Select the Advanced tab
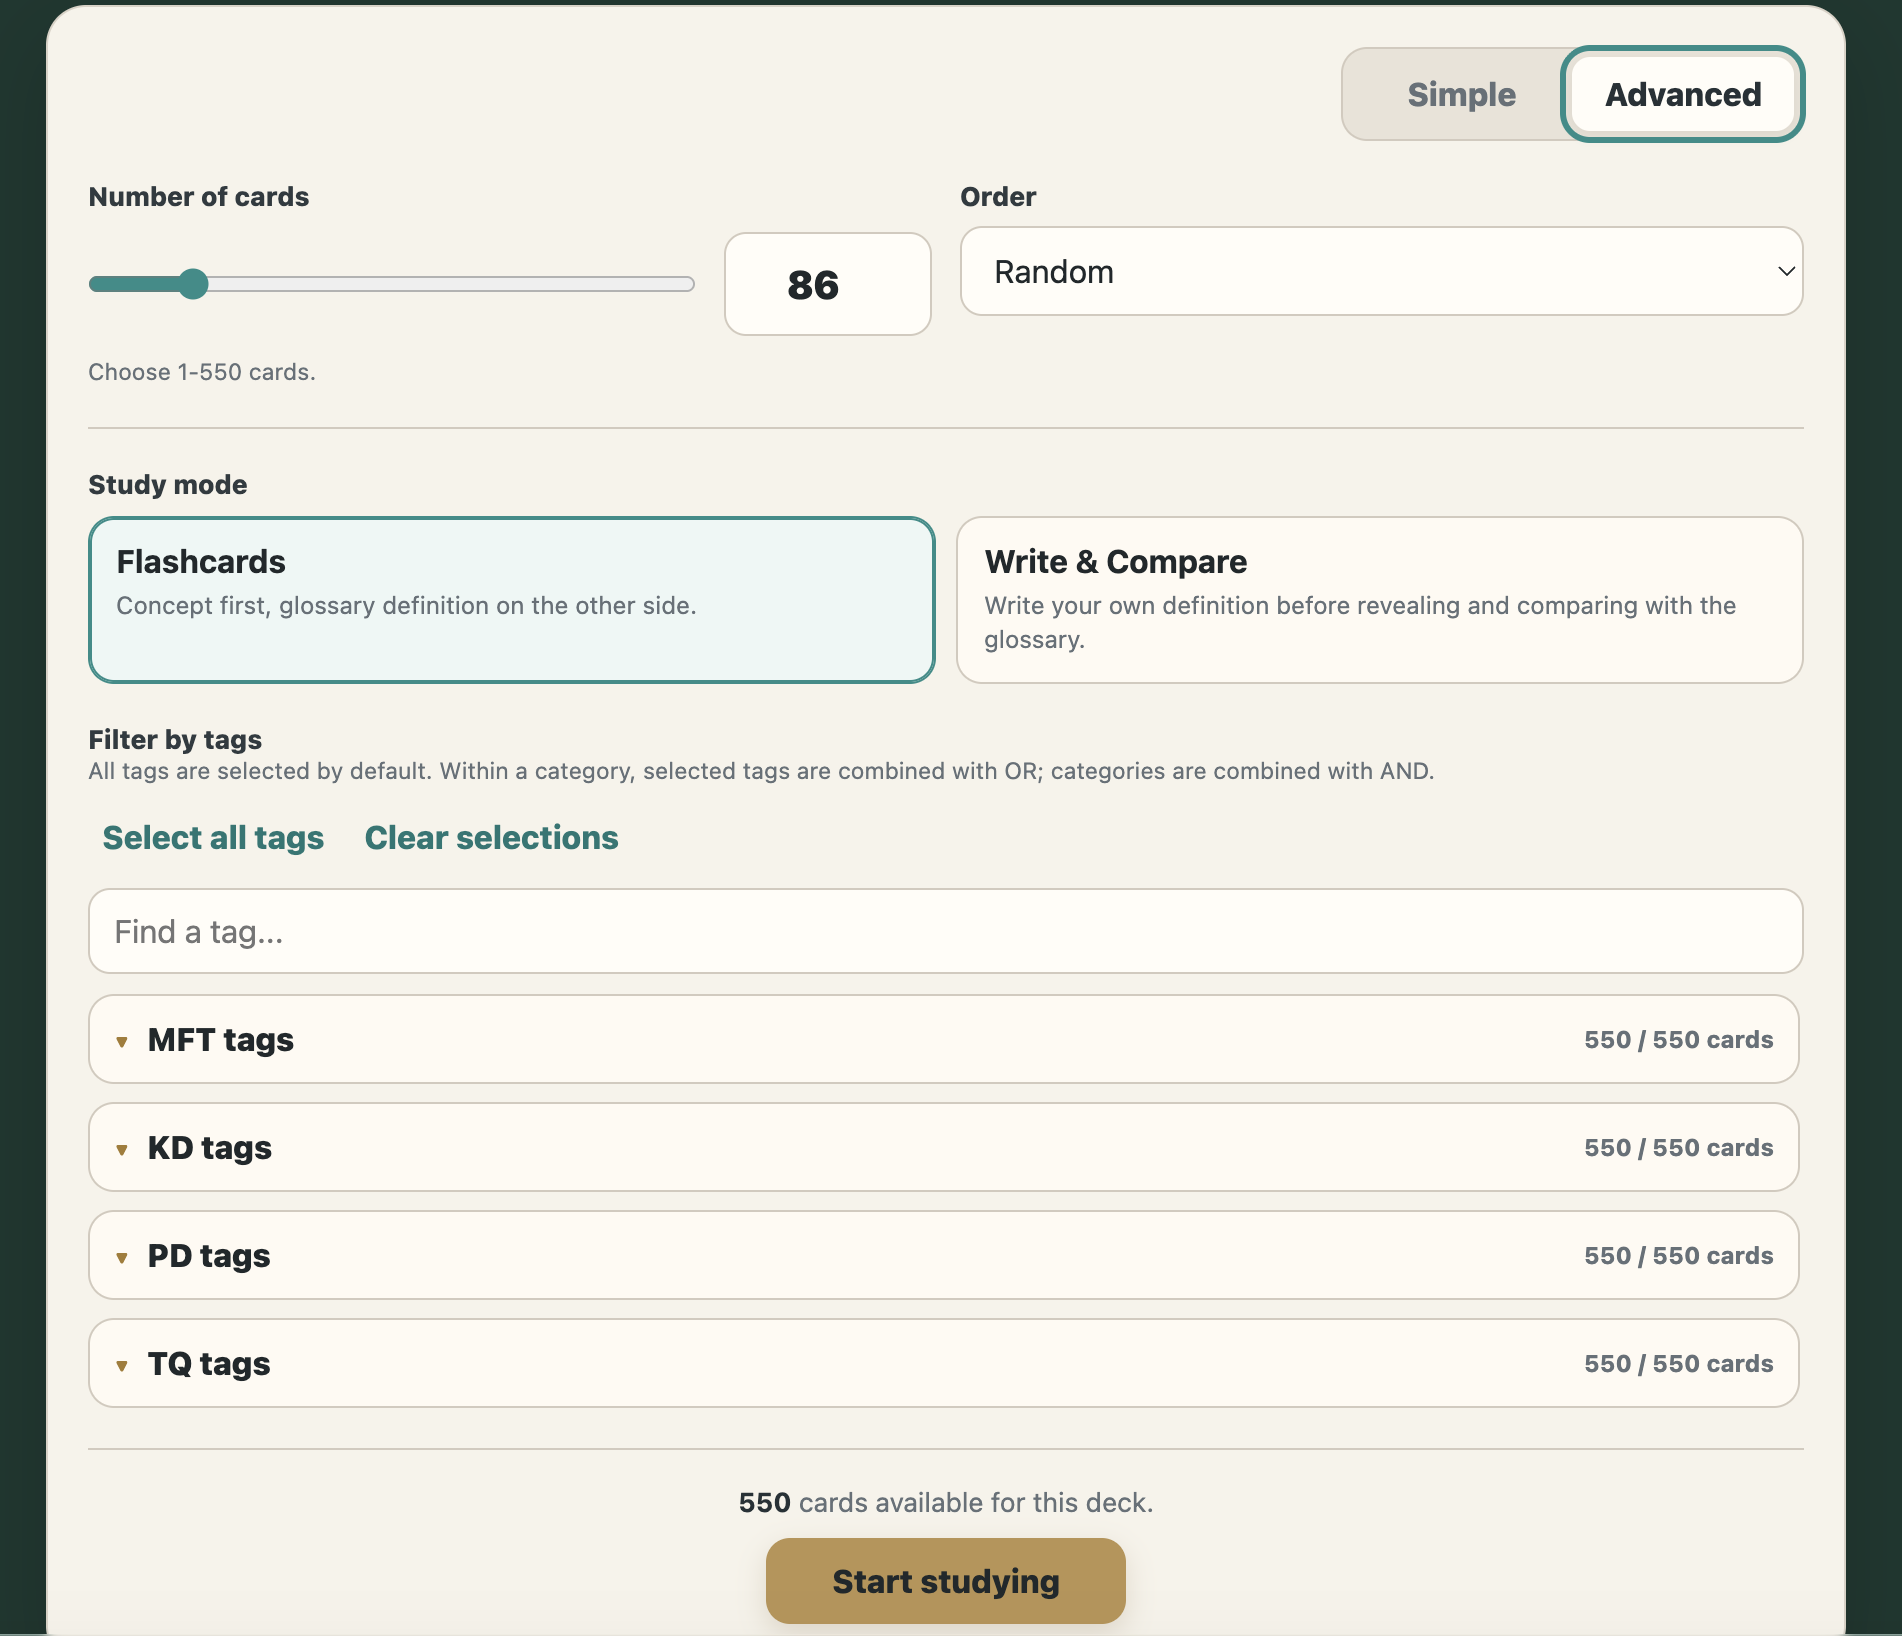The height and width of the screenshot is (1636, 1902). [x=1683, y=94]
